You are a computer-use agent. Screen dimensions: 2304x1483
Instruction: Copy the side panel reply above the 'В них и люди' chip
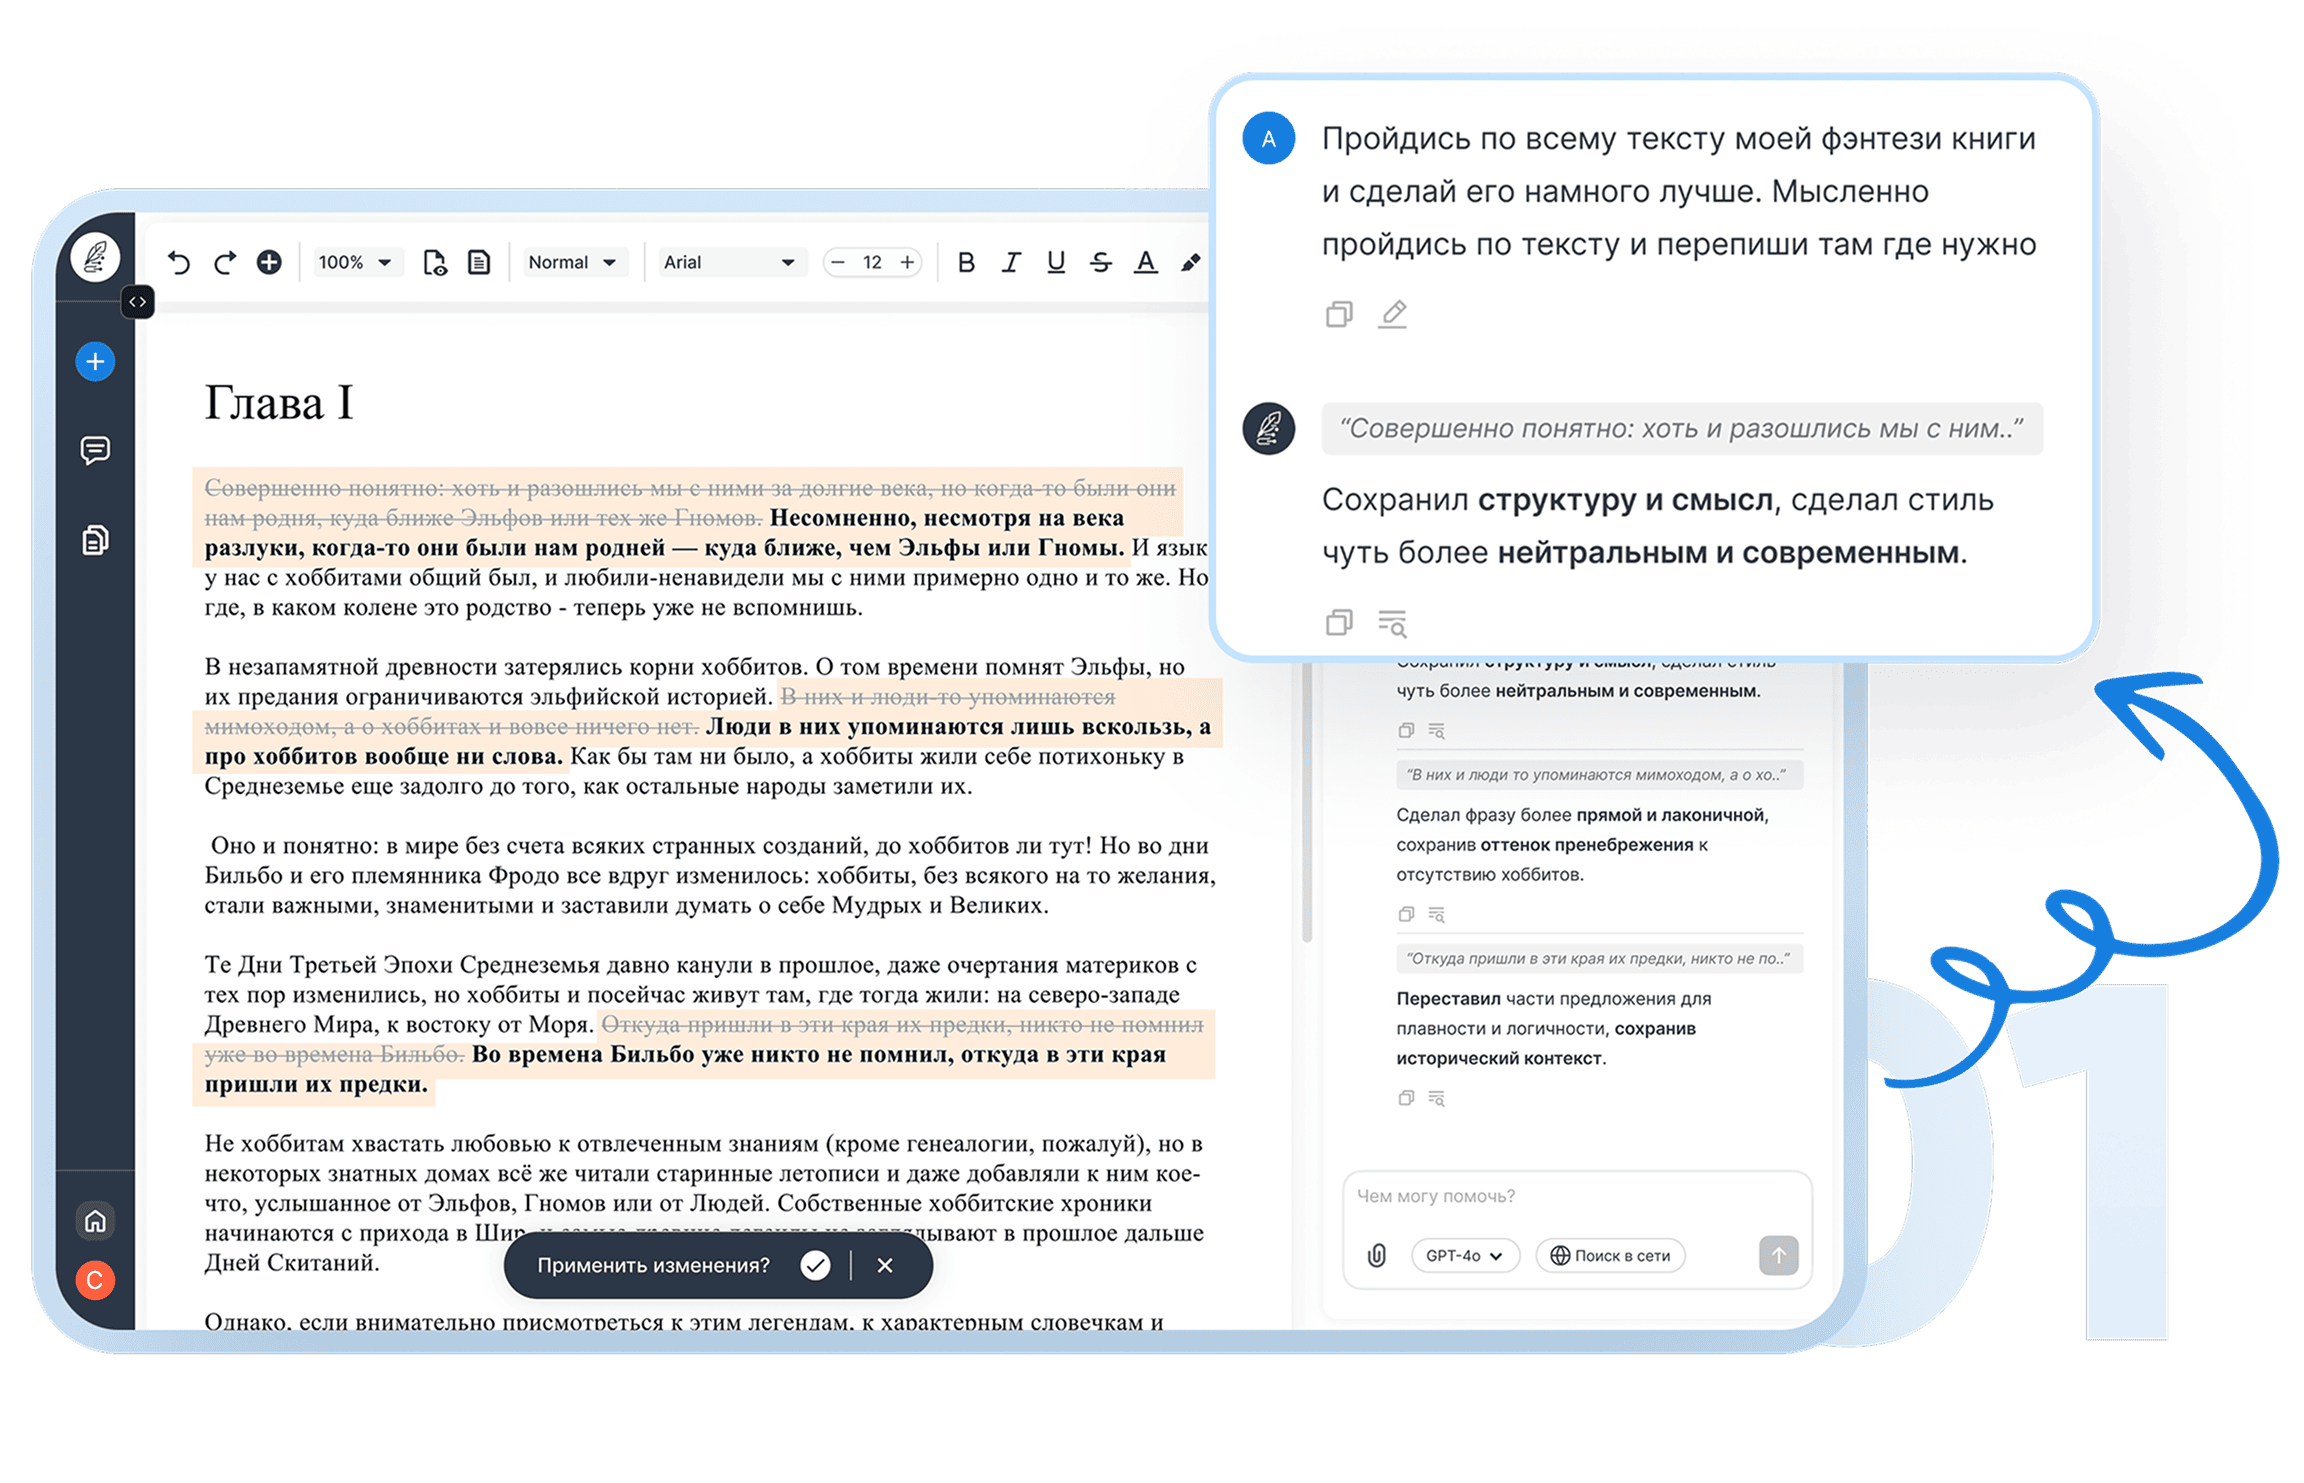click(1406, 730)
